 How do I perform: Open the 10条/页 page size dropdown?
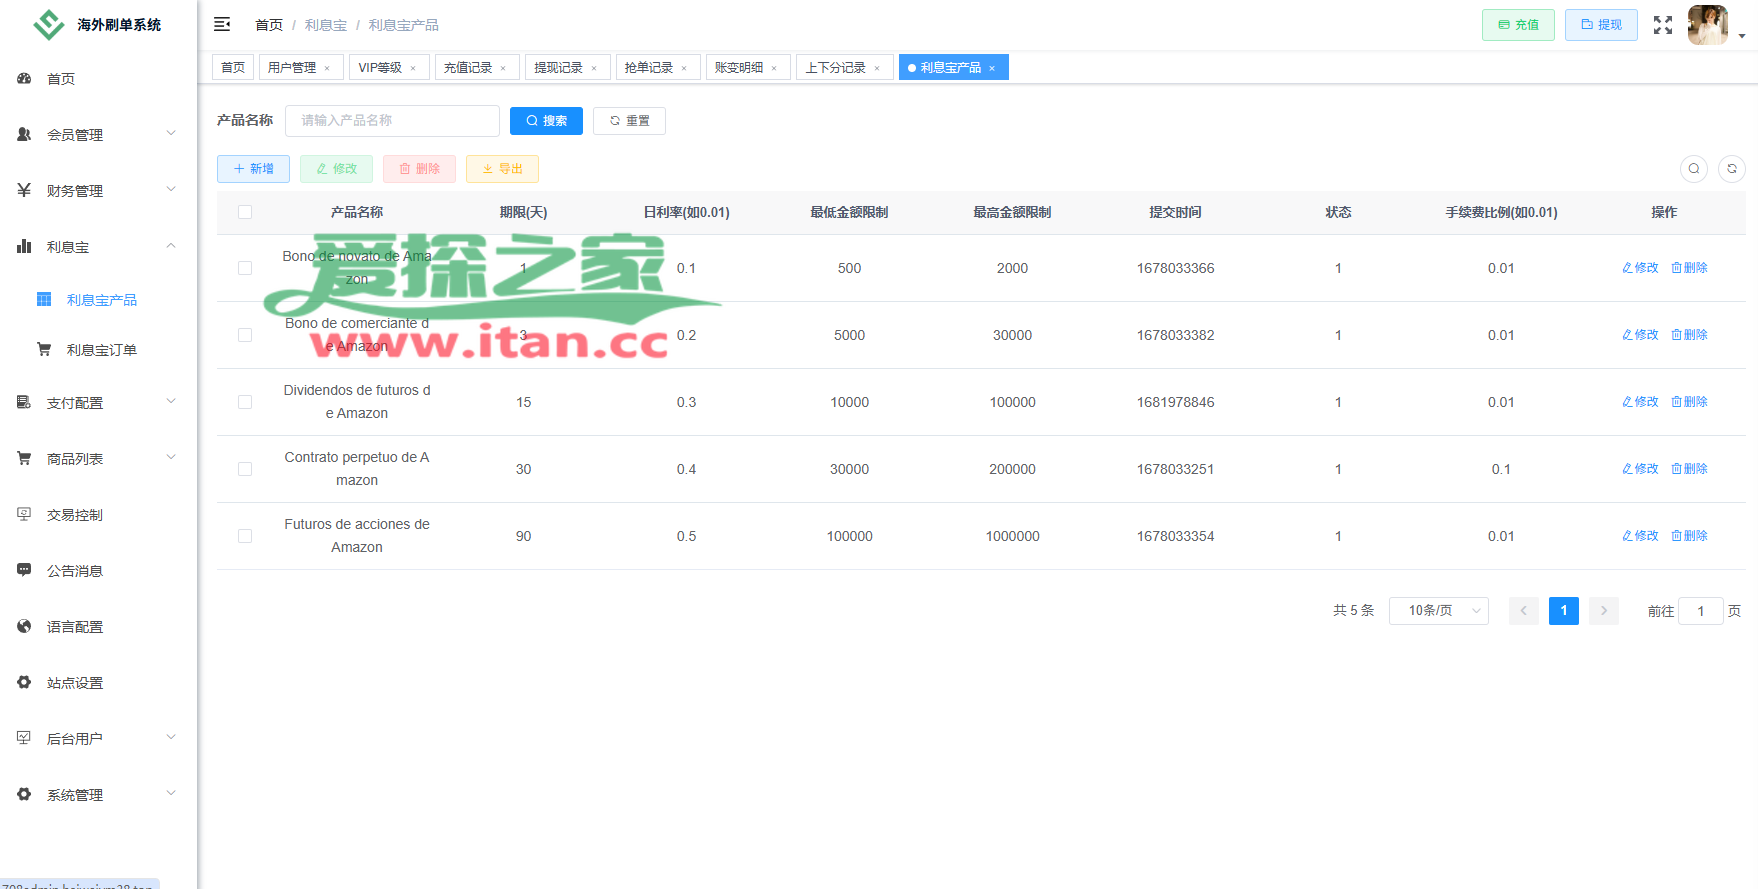[x=1438, y=611]
